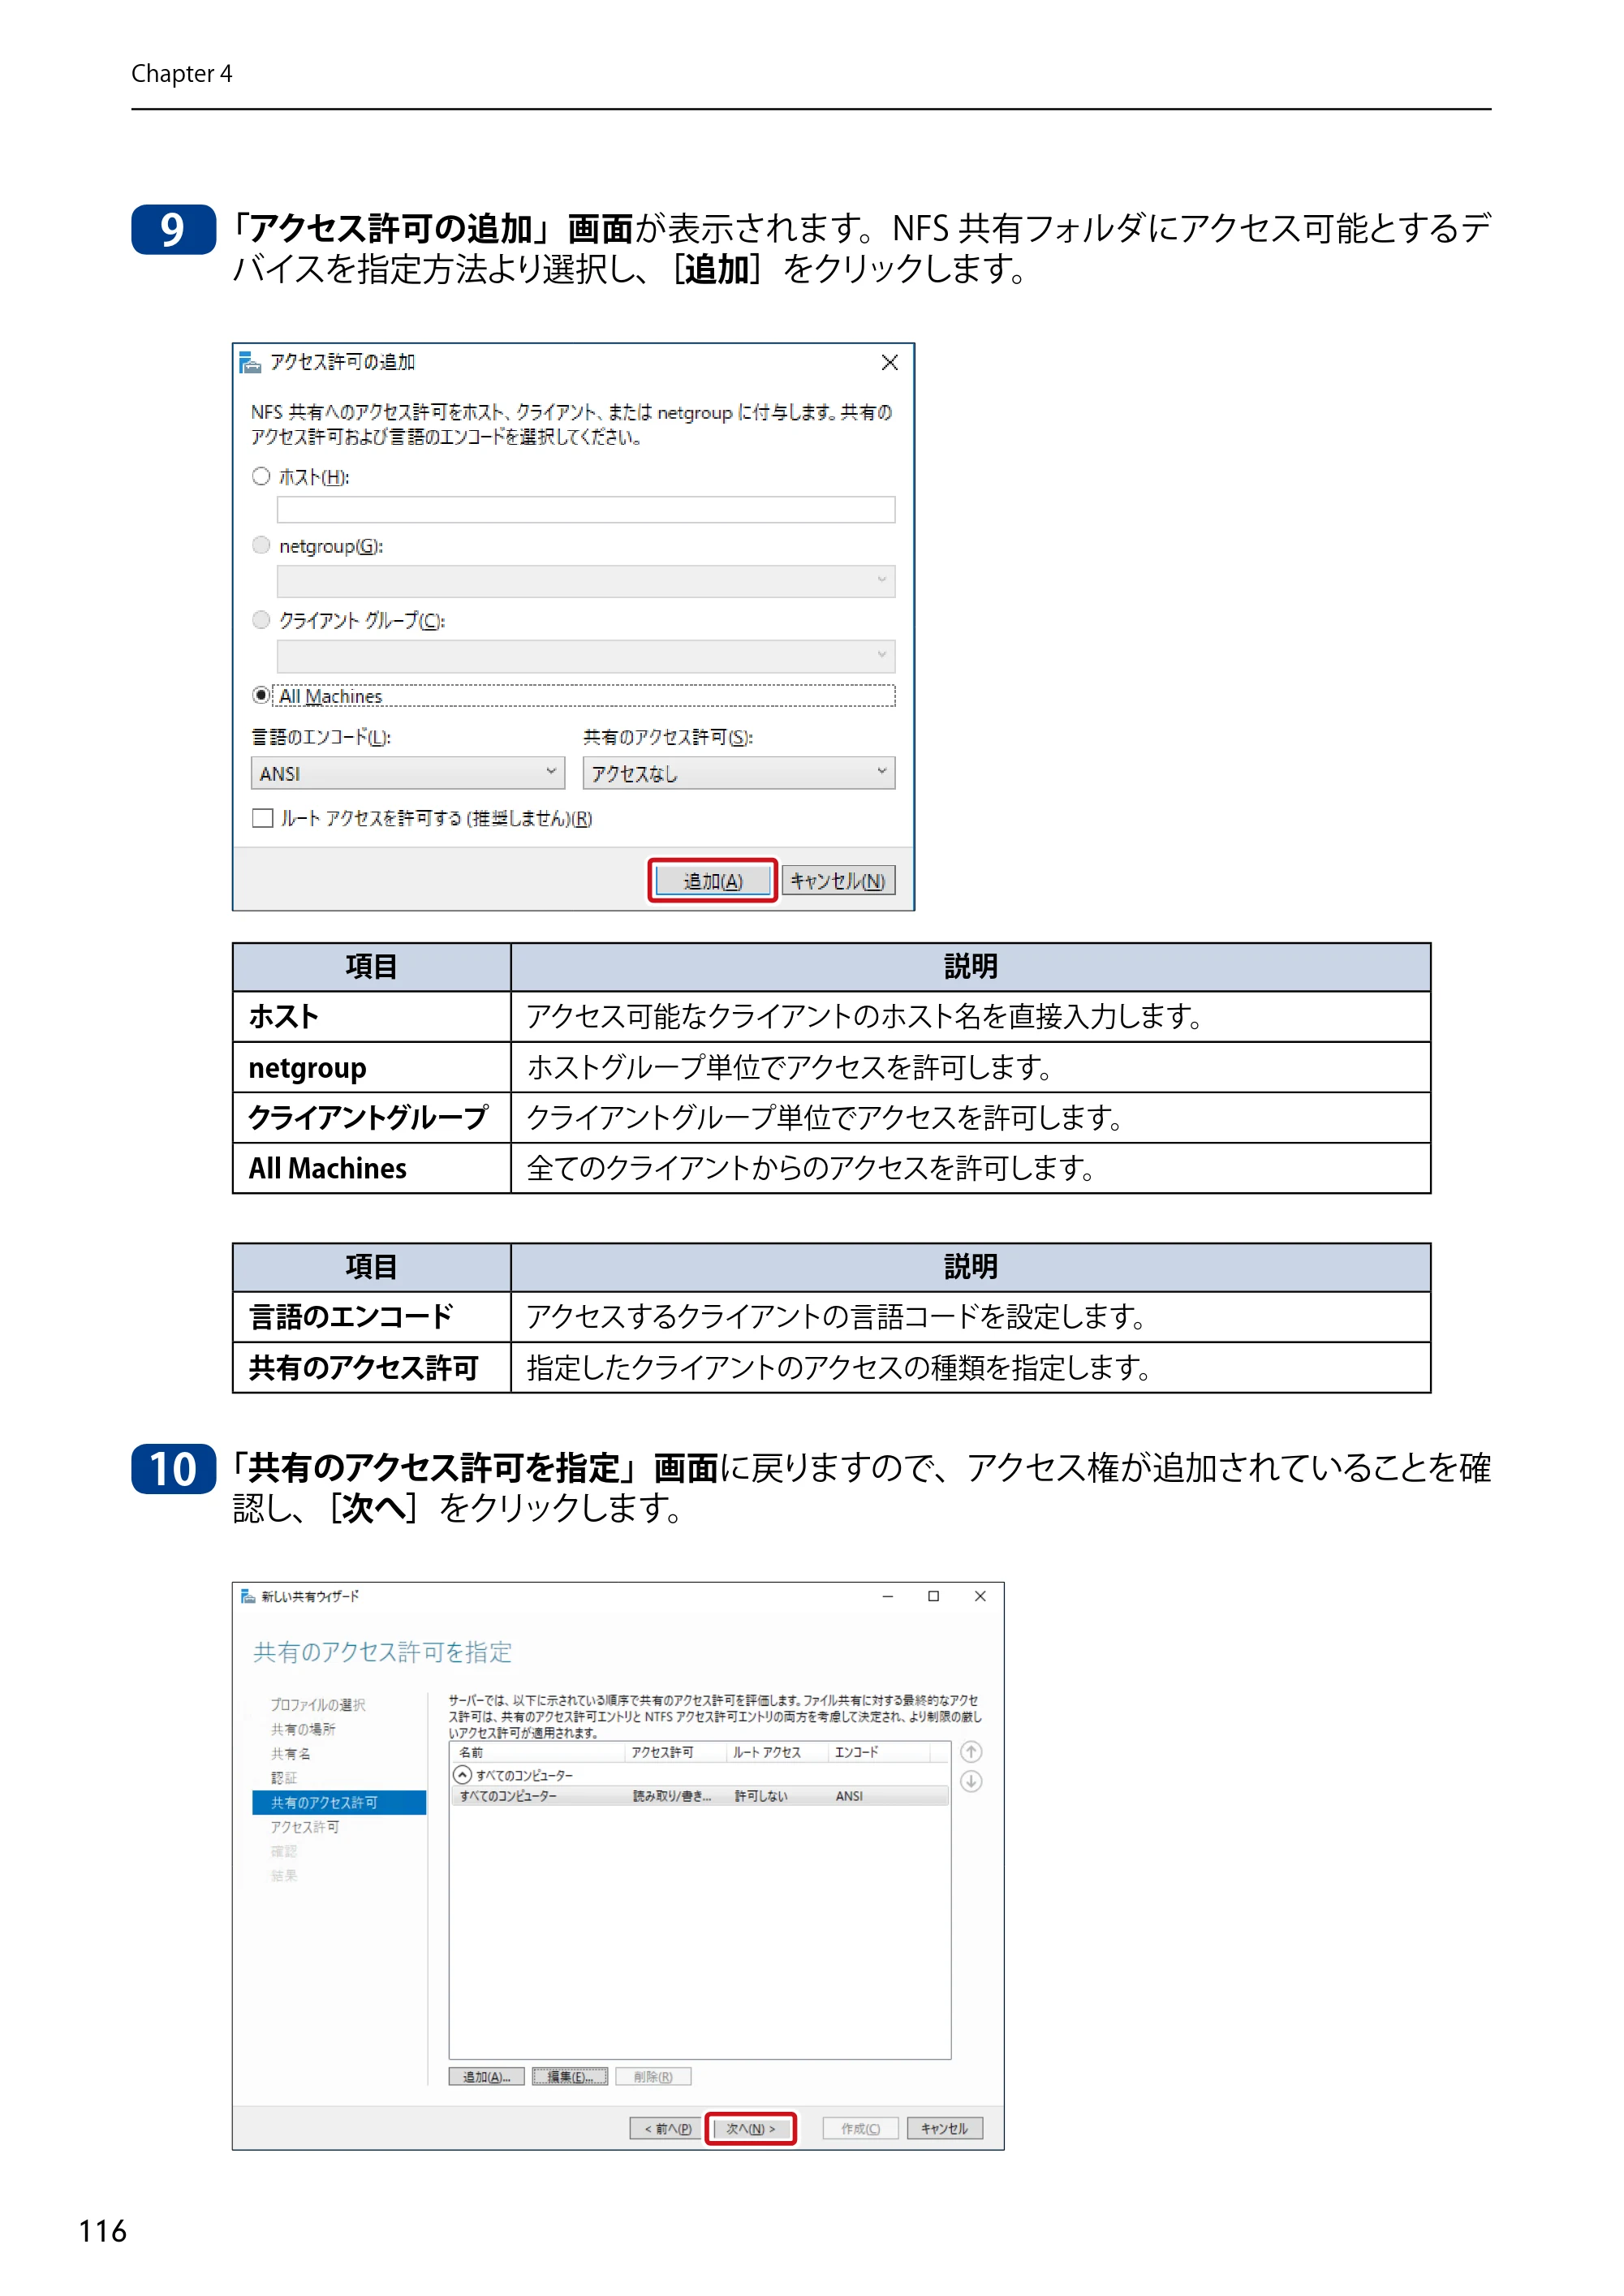Go to プロファイルの選択 wizard step
The height and width of the screenshot is (2296, 1624).
(x=318, y=1705)
